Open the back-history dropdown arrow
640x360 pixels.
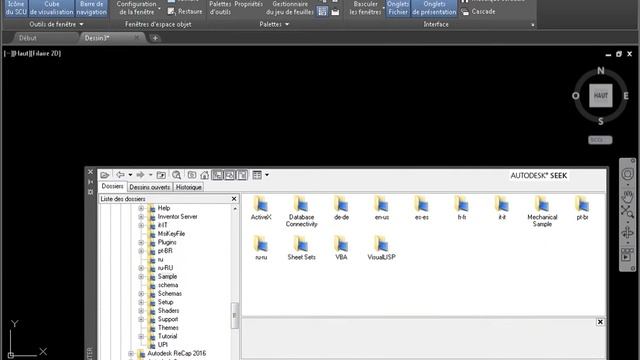[x=130, y=175]
